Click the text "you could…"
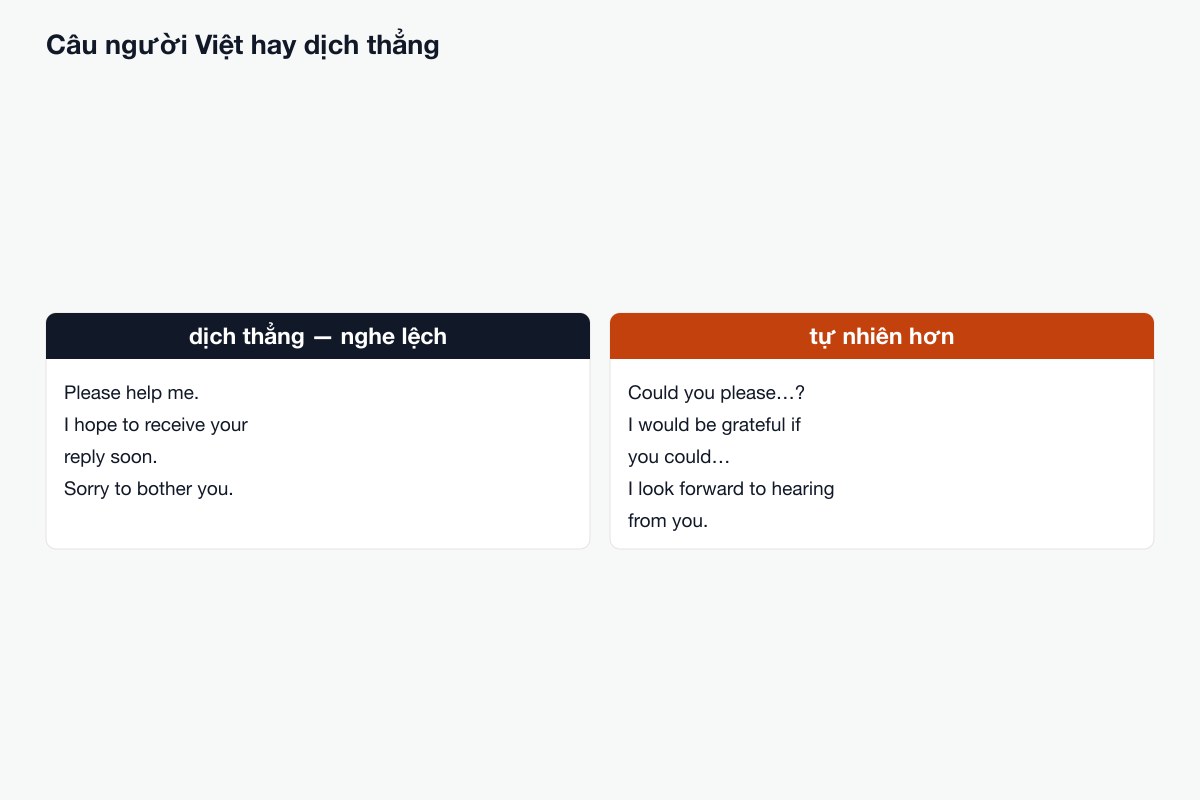1200x800 pixels. click(679, 457)
